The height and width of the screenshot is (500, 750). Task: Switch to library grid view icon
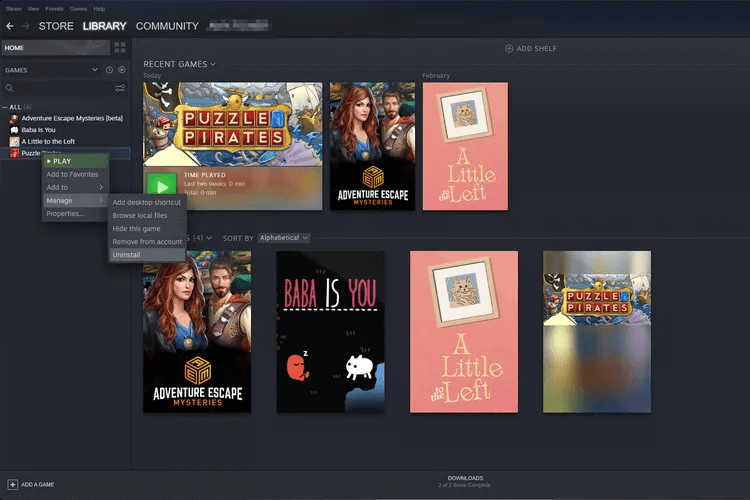click(x=120, y=47)
